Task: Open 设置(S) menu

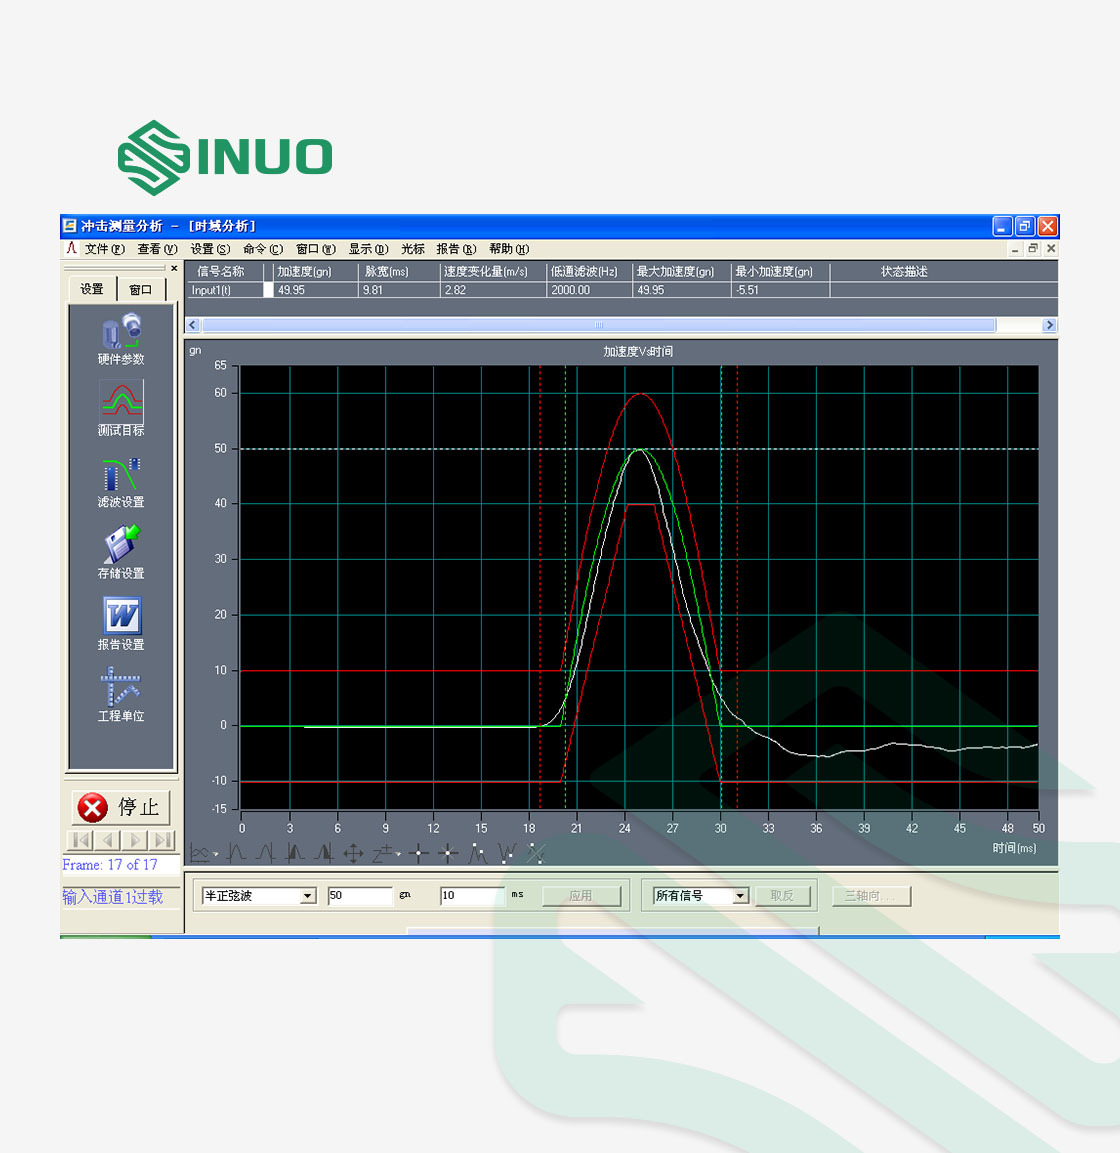Action: 210,249
